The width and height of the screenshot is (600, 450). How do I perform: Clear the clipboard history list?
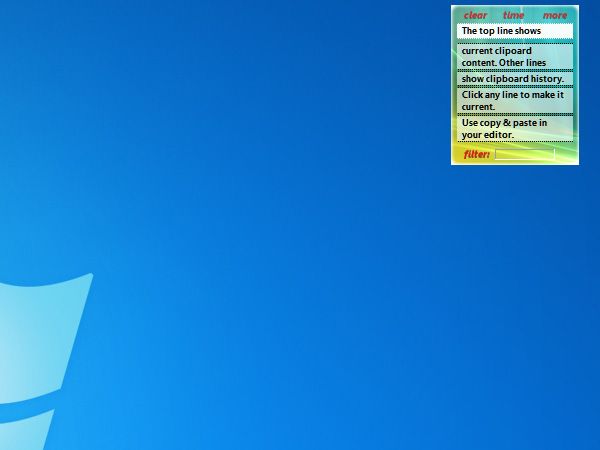475,15
